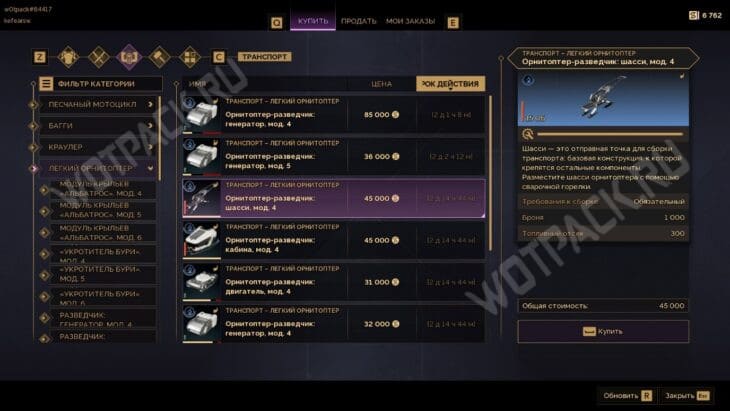Collapse the Лёгкий орнитоптер category
The height and width of the screenshot is (411, 730).
click(x=98, y=168)
